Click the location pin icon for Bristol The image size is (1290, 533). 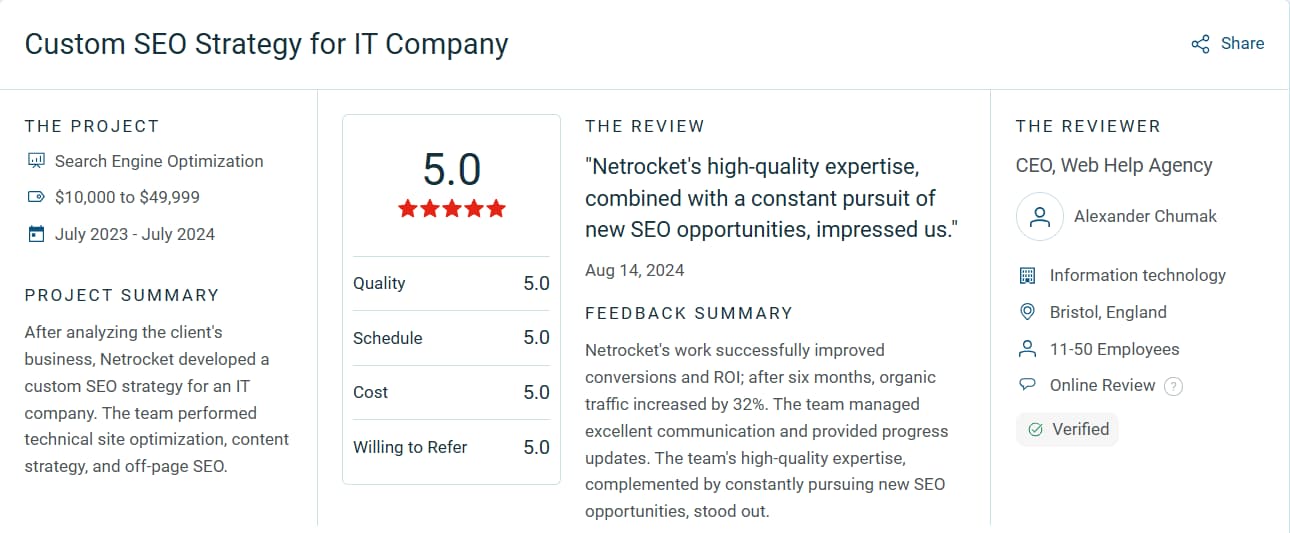pyautogui.click(x=1027, y=313)
